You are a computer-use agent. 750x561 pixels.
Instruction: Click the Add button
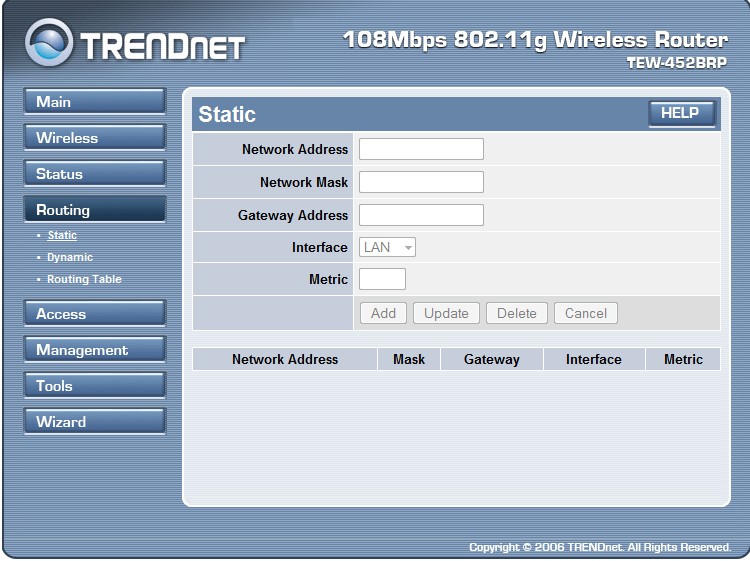pos(383,313)
